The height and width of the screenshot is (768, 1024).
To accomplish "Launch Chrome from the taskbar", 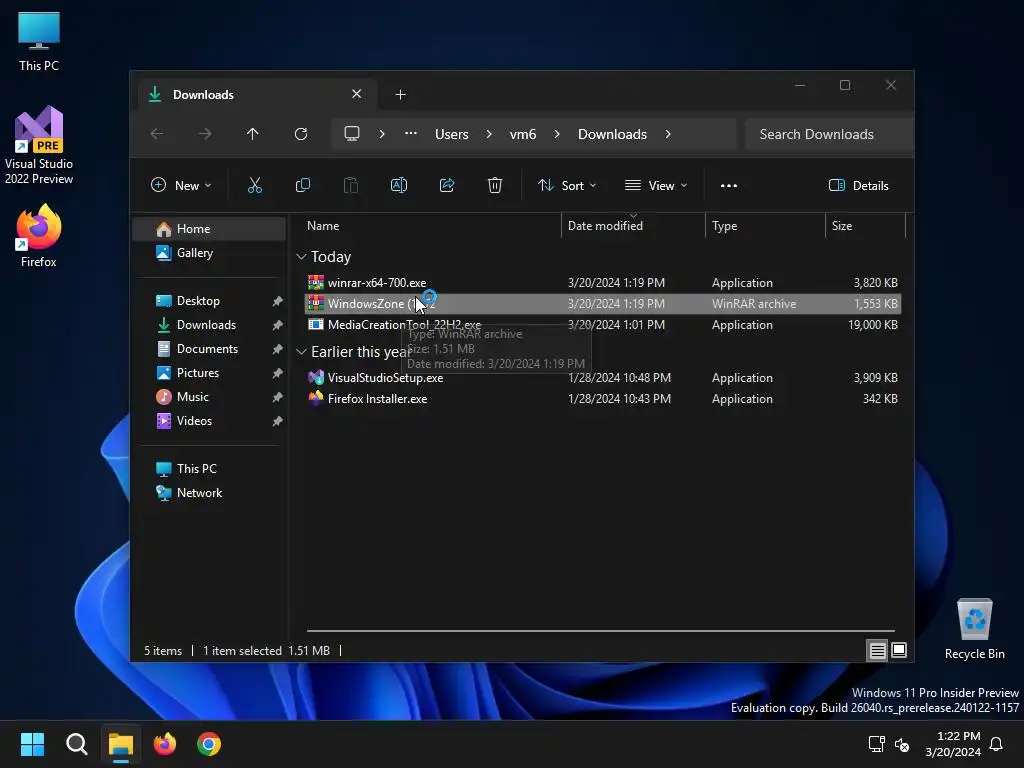I will click(x=209, y=744).
